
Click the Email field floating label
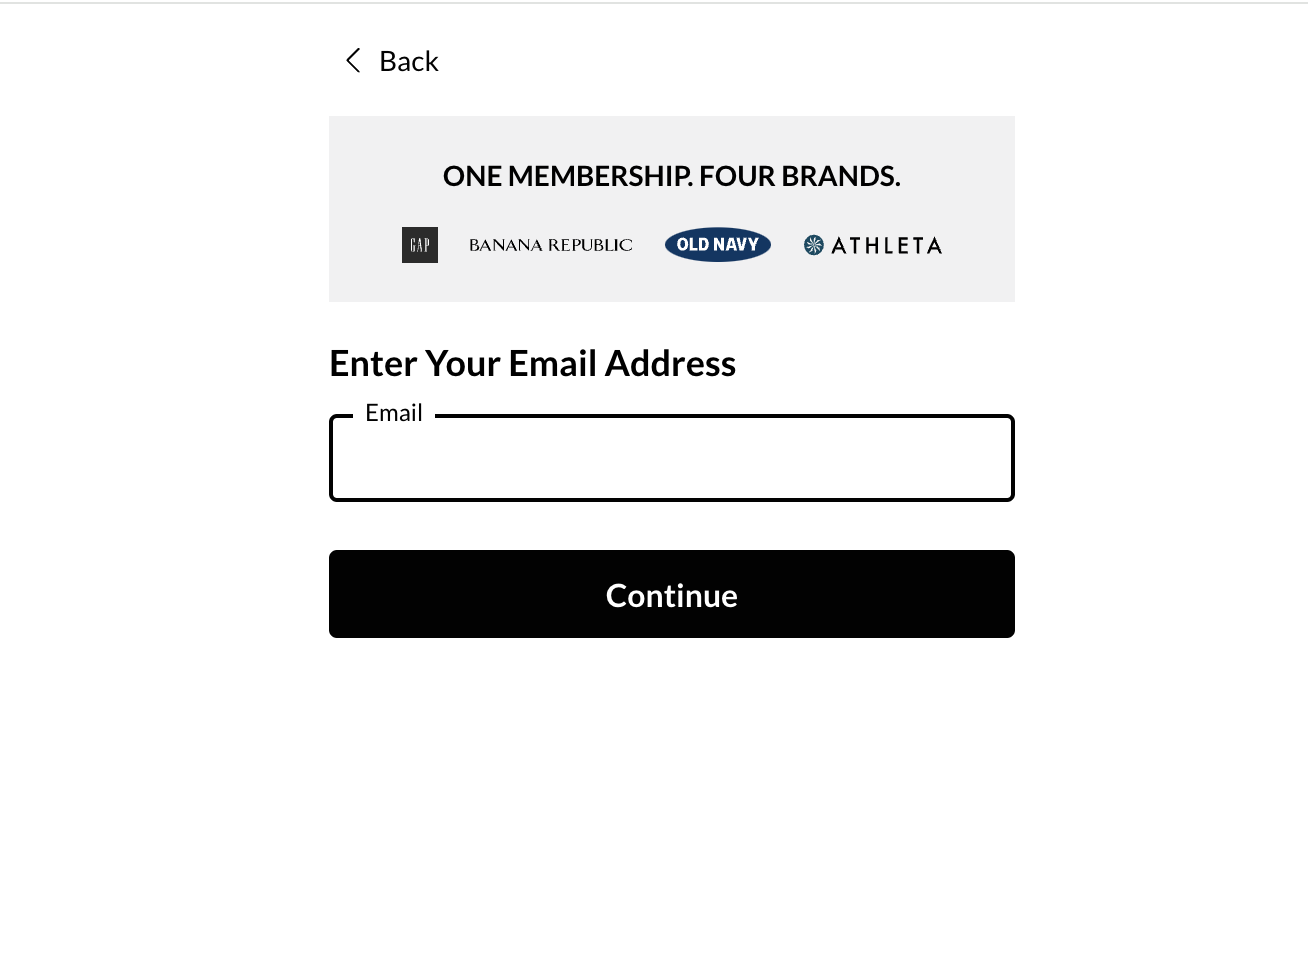(394, 413)
